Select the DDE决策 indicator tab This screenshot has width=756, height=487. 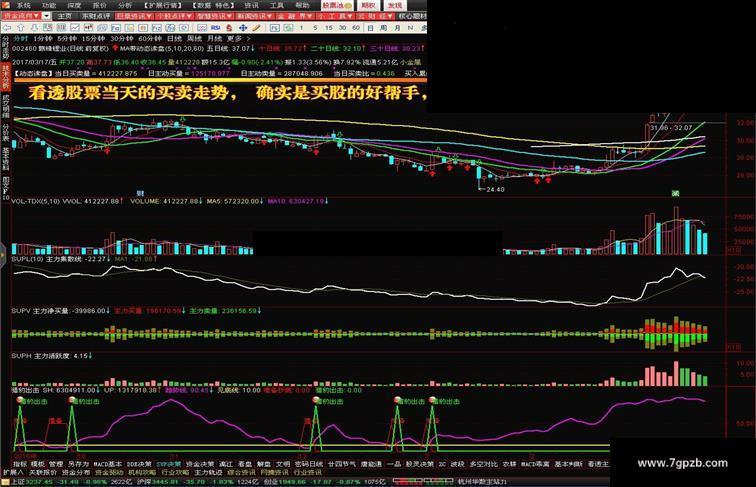(x=139, y=464)
